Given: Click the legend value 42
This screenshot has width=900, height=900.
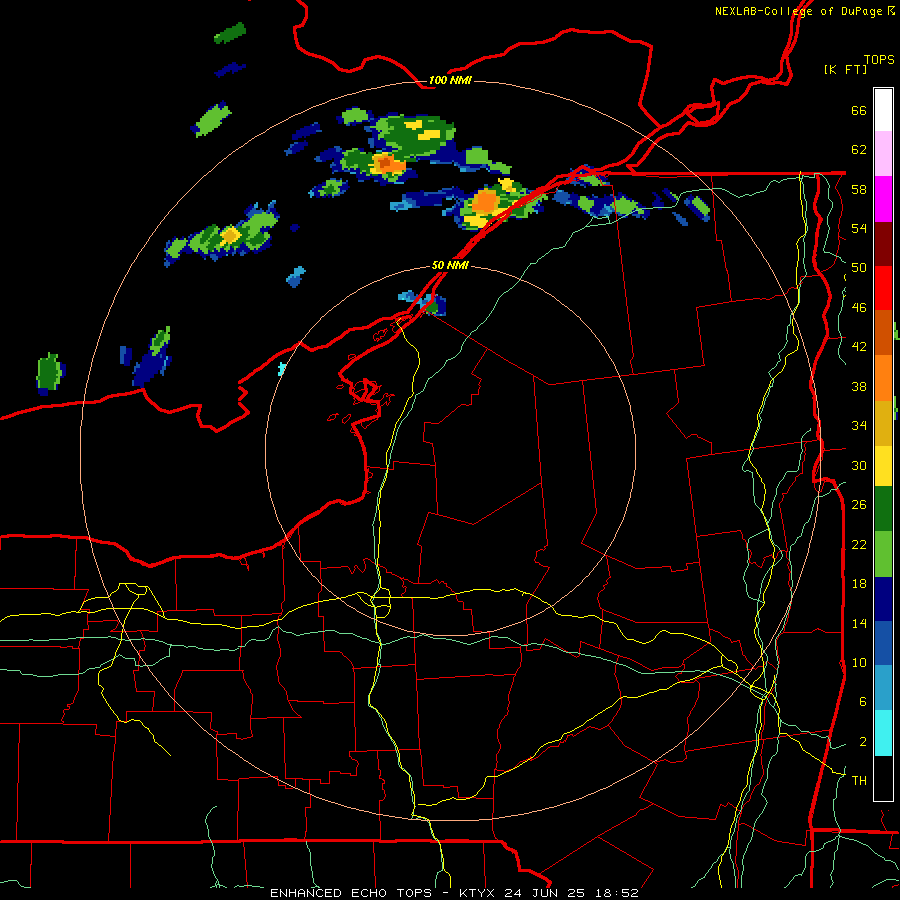Looking at the screenshot, I should pyautogui.click(x=859, y=347).
